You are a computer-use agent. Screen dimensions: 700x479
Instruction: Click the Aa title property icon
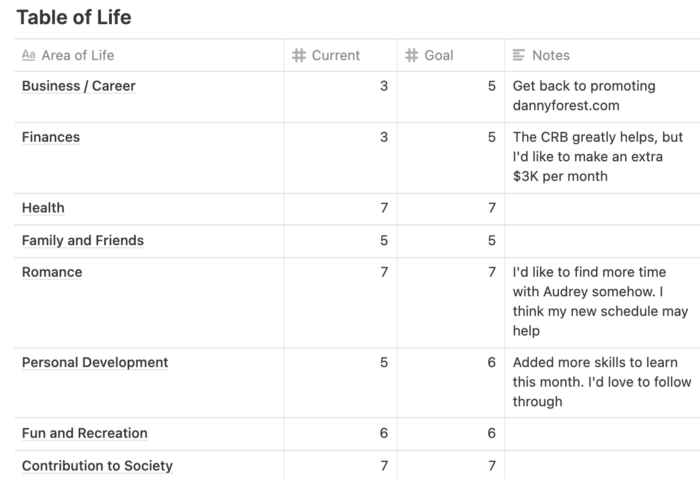pos(29,55)
